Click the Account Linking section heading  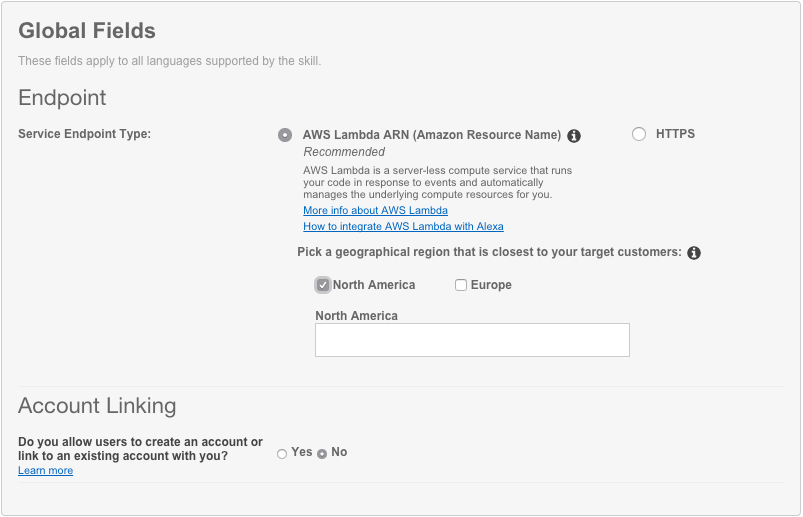(x=97, y=406)
